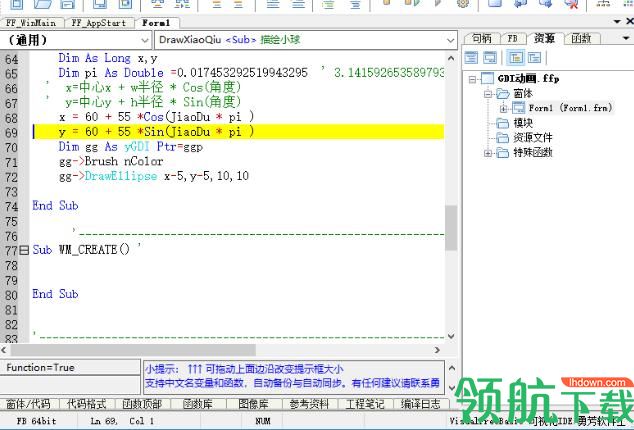
Task: Switch to the FF_WinMain tab
Action: [31, 23]
